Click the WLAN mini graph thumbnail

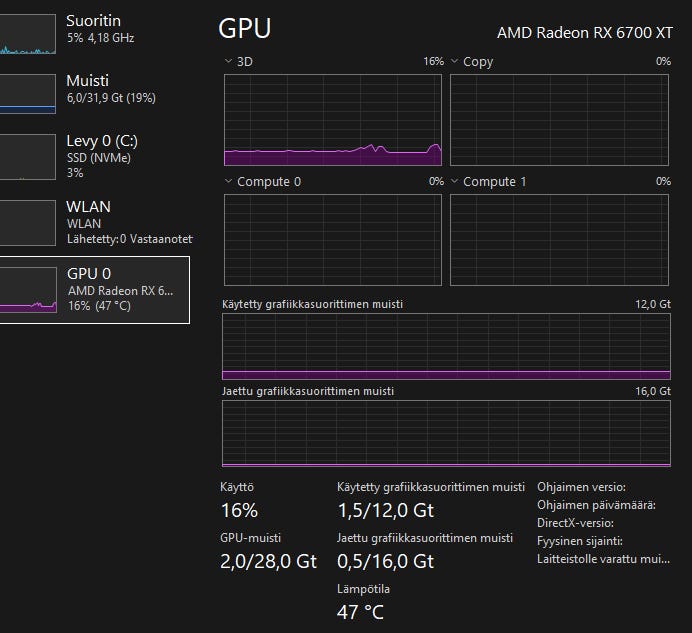click(28, 222)
